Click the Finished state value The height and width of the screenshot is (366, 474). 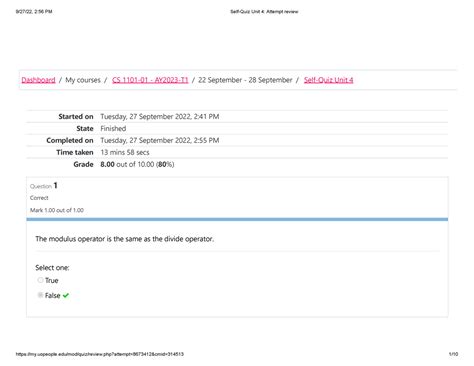[x=113, y=128]
